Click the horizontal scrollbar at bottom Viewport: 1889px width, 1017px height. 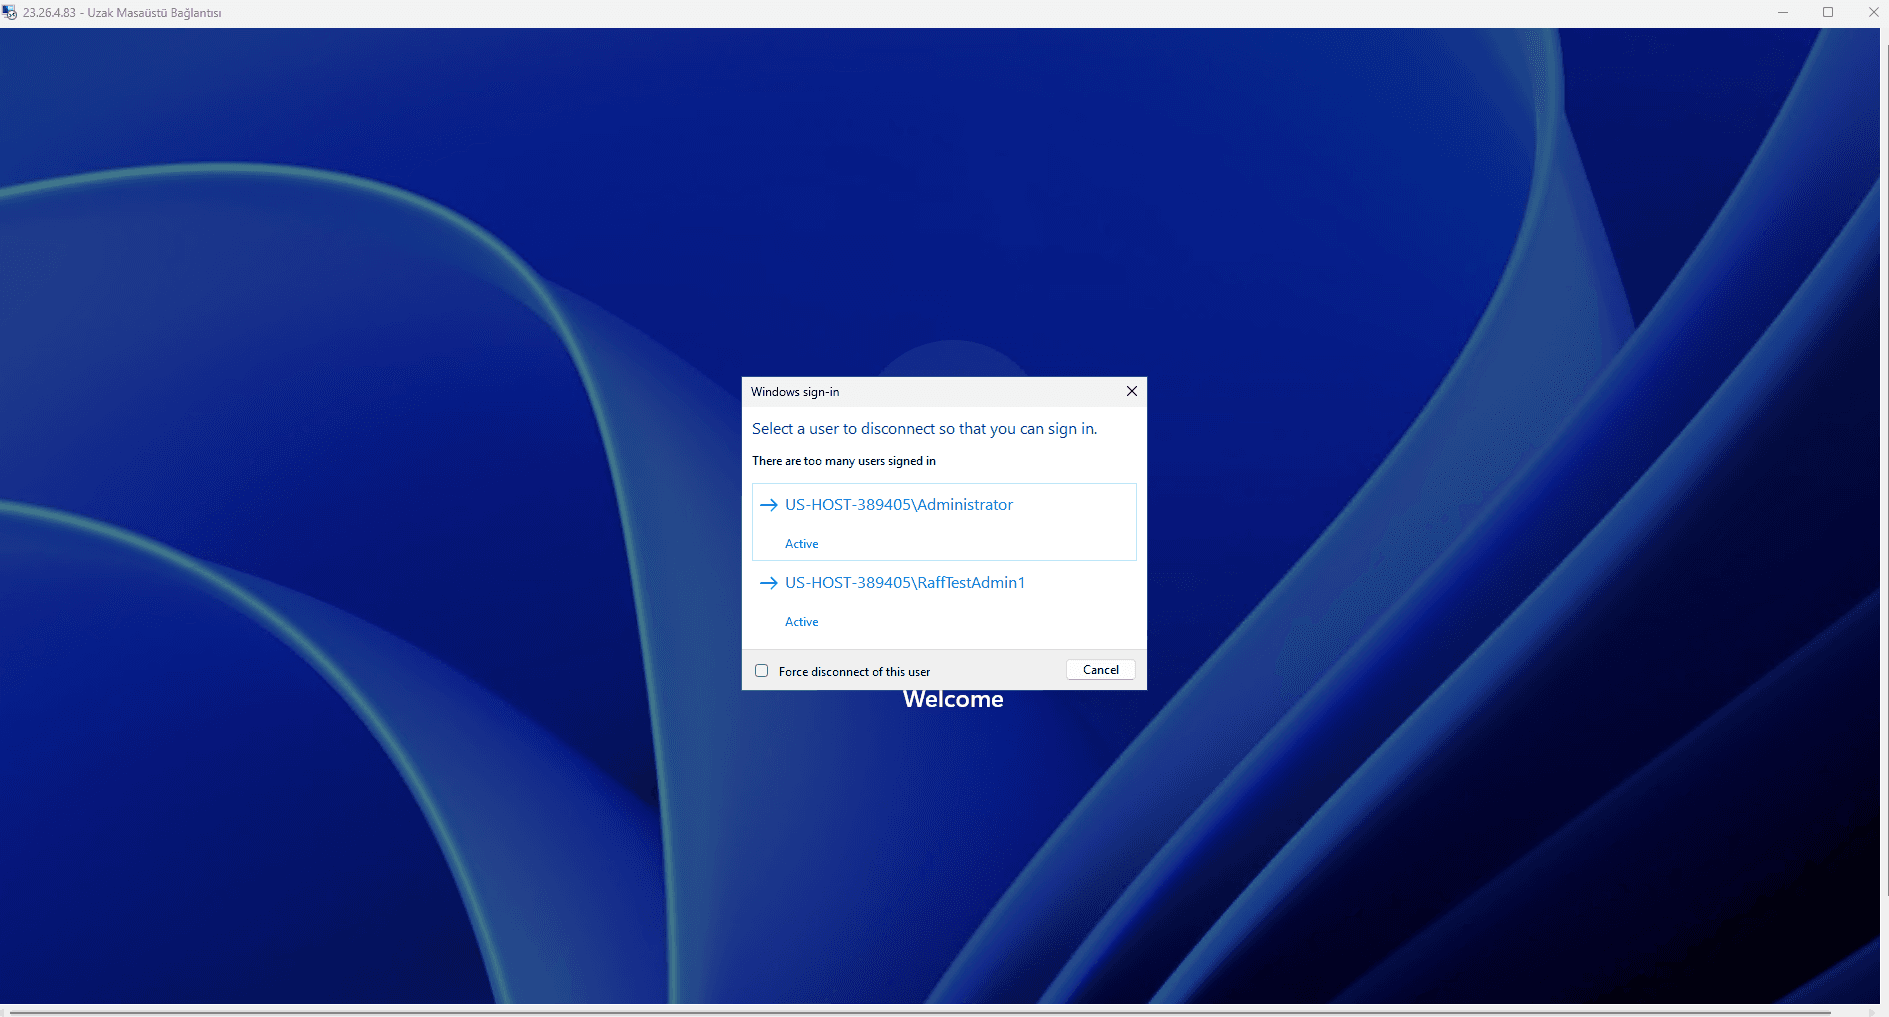point(920,1011)
